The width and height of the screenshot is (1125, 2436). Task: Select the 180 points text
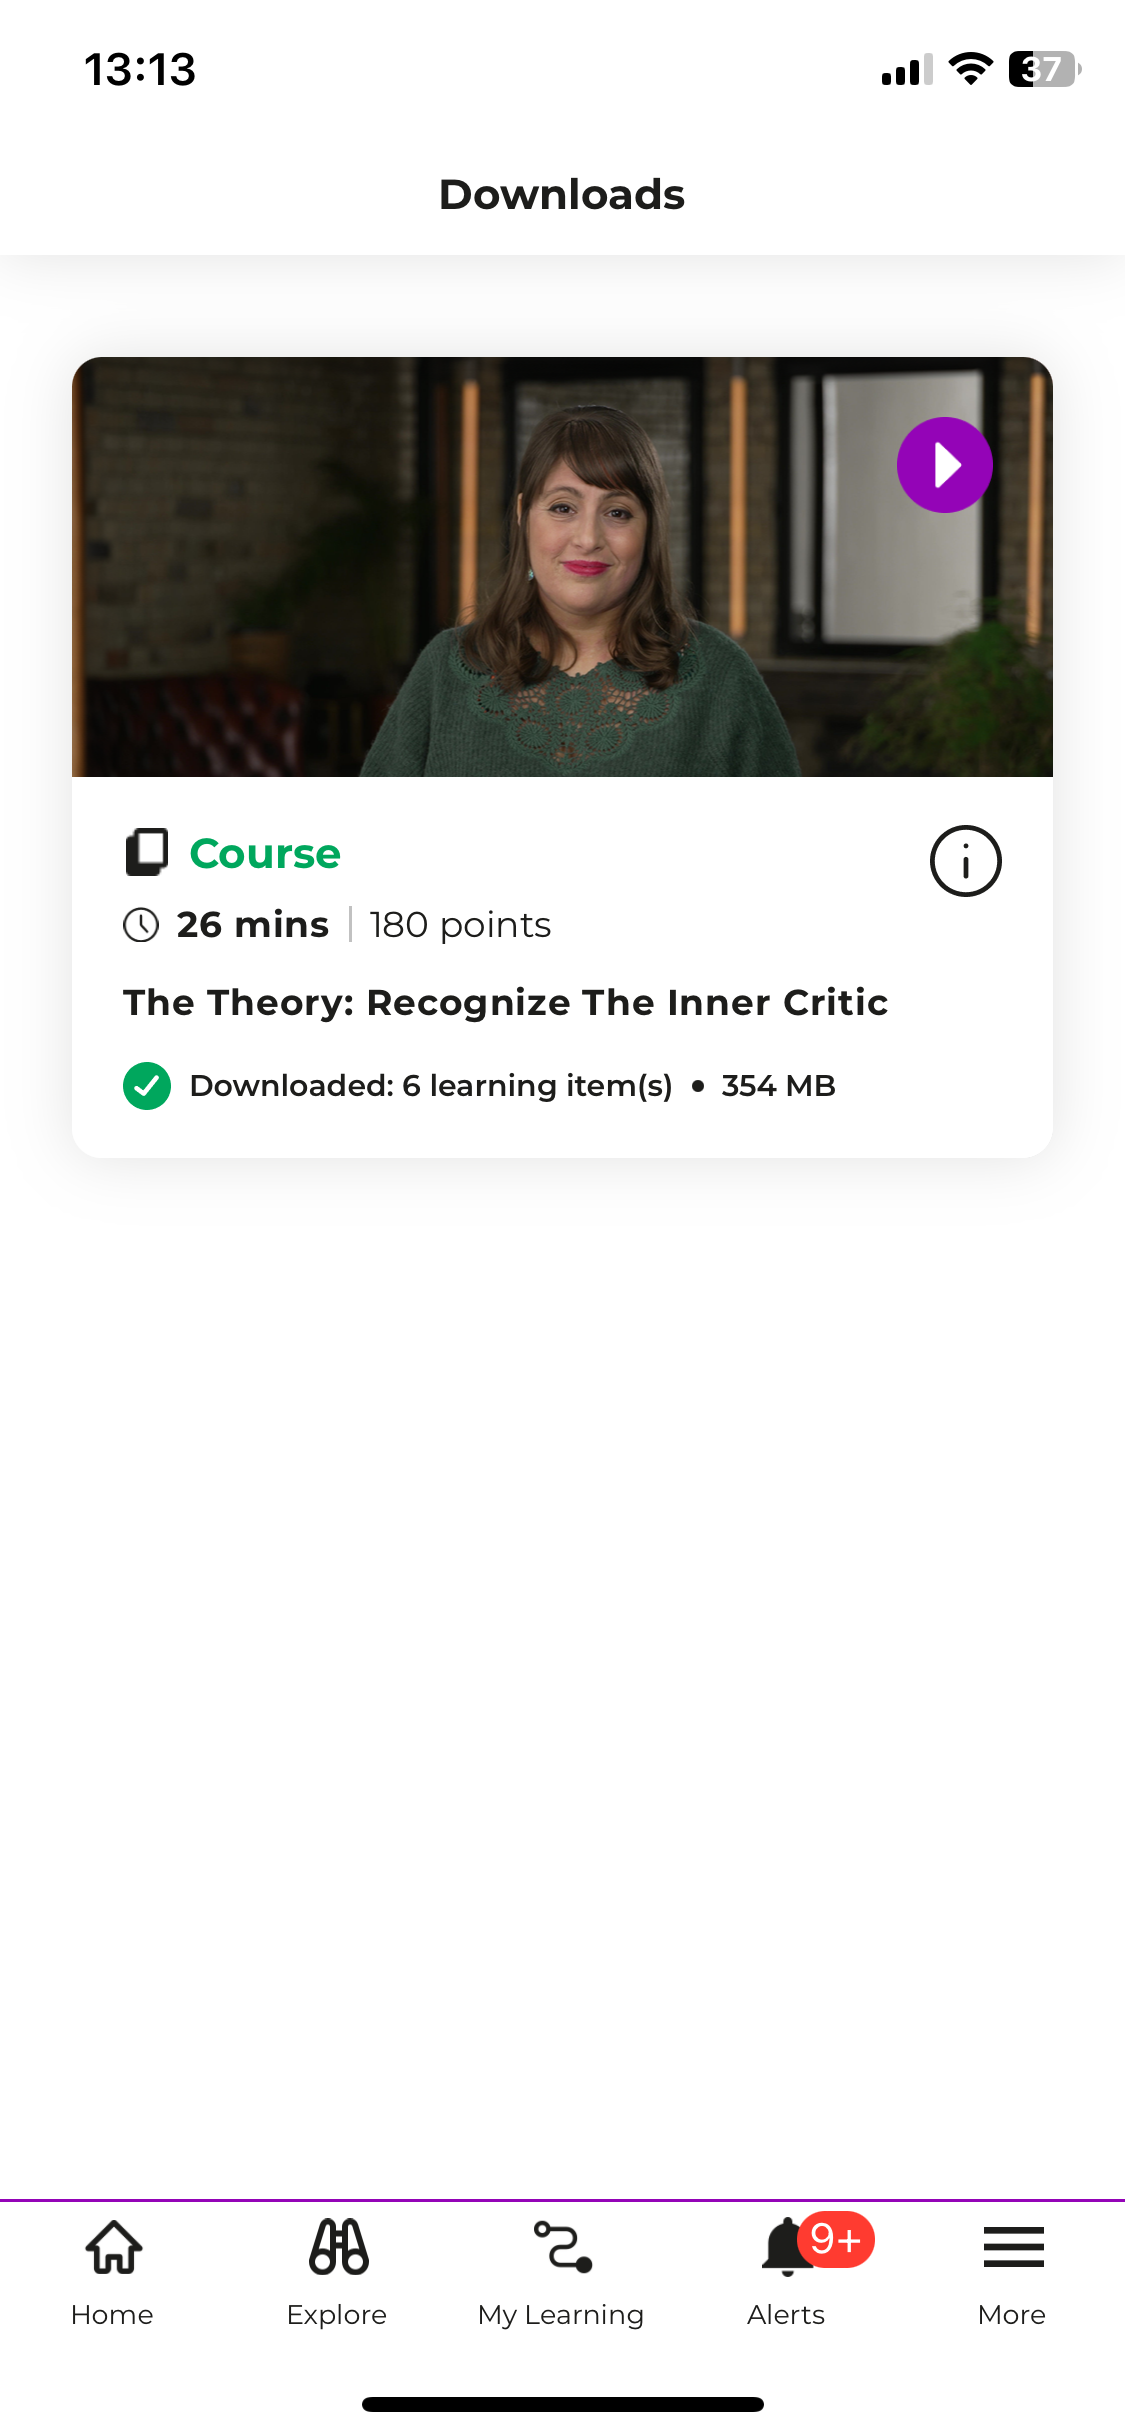click(460, 925)
